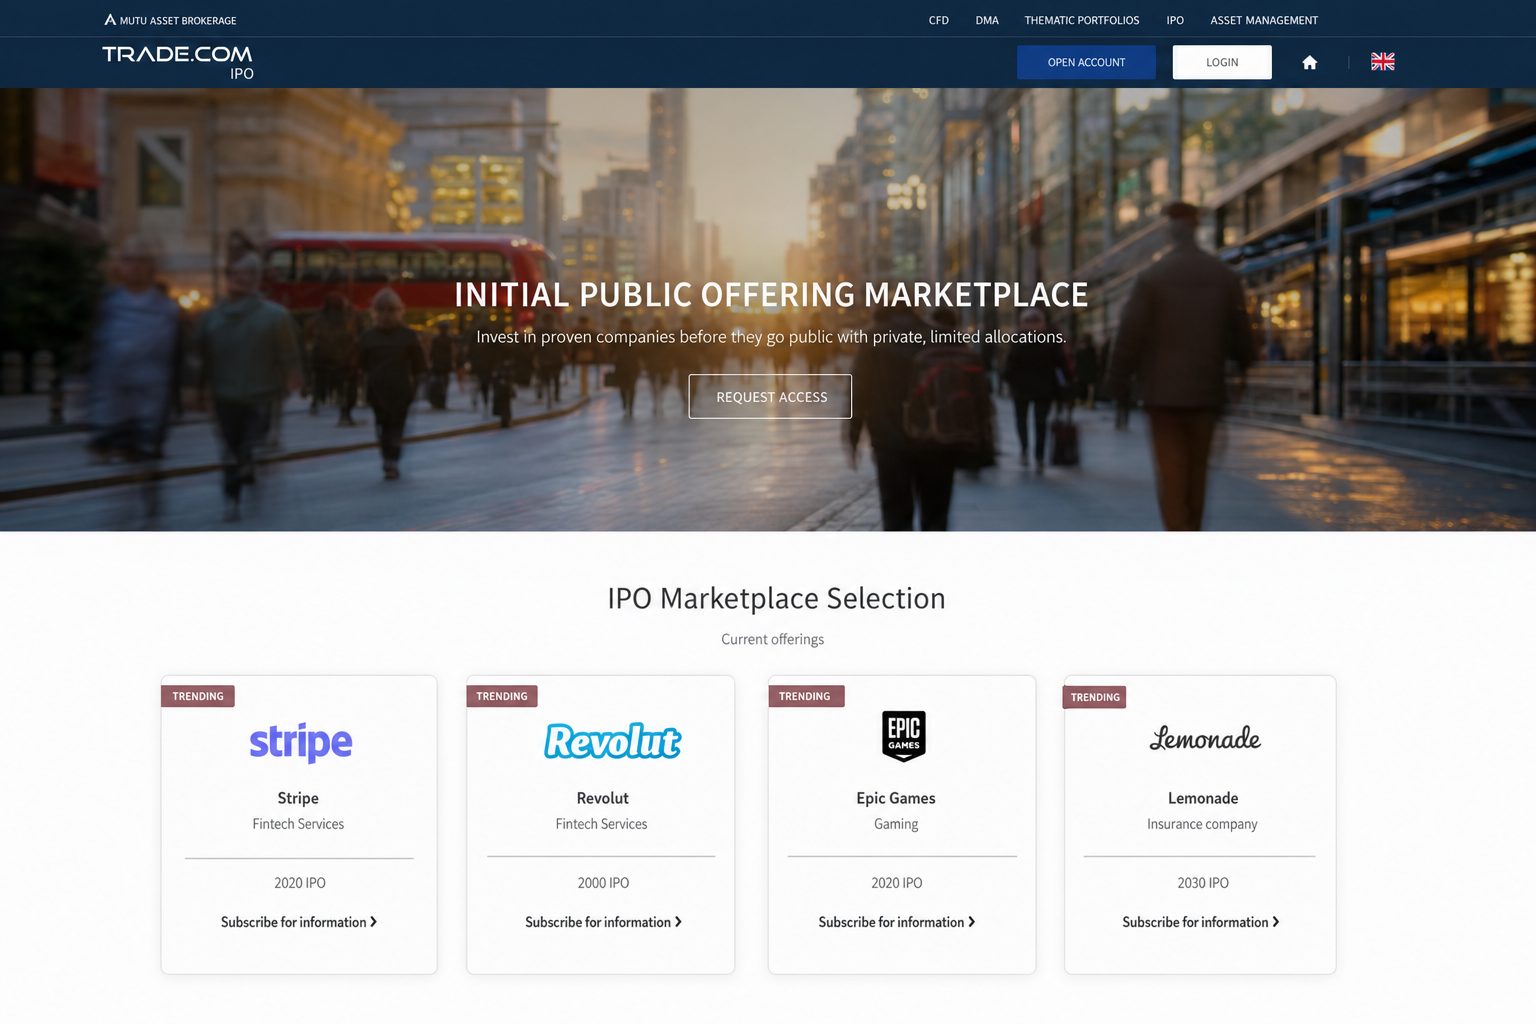Click the Epic Games logo image
1536x1024 pixels.
coord(904,736)
